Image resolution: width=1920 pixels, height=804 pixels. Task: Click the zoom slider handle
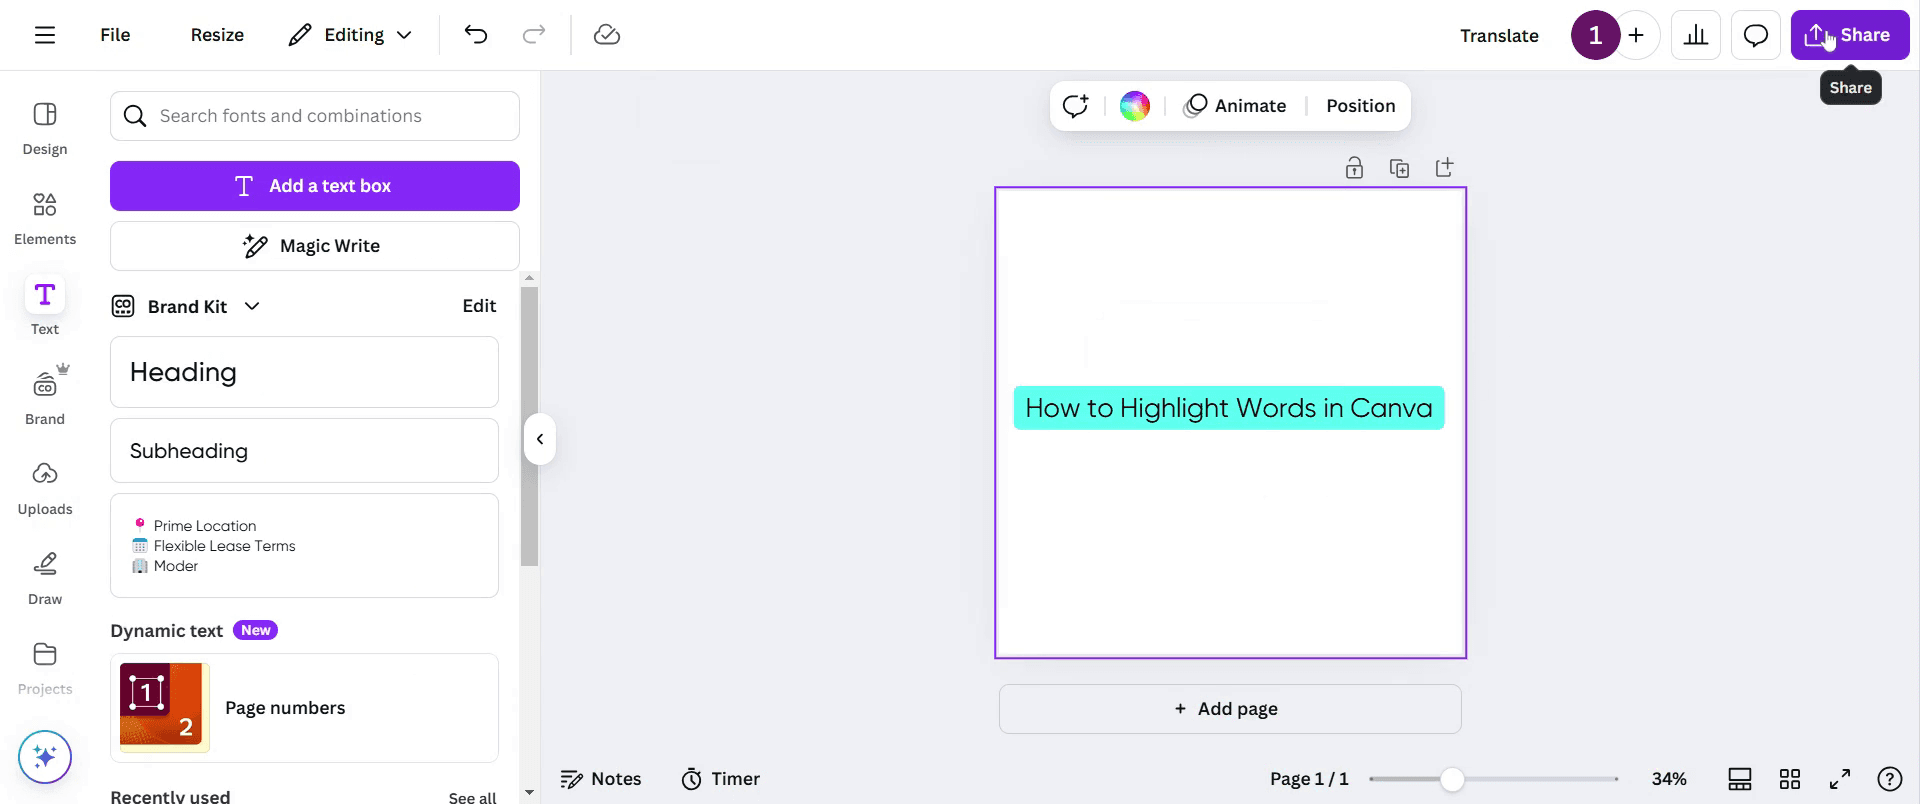click(x=1452, y=779)
